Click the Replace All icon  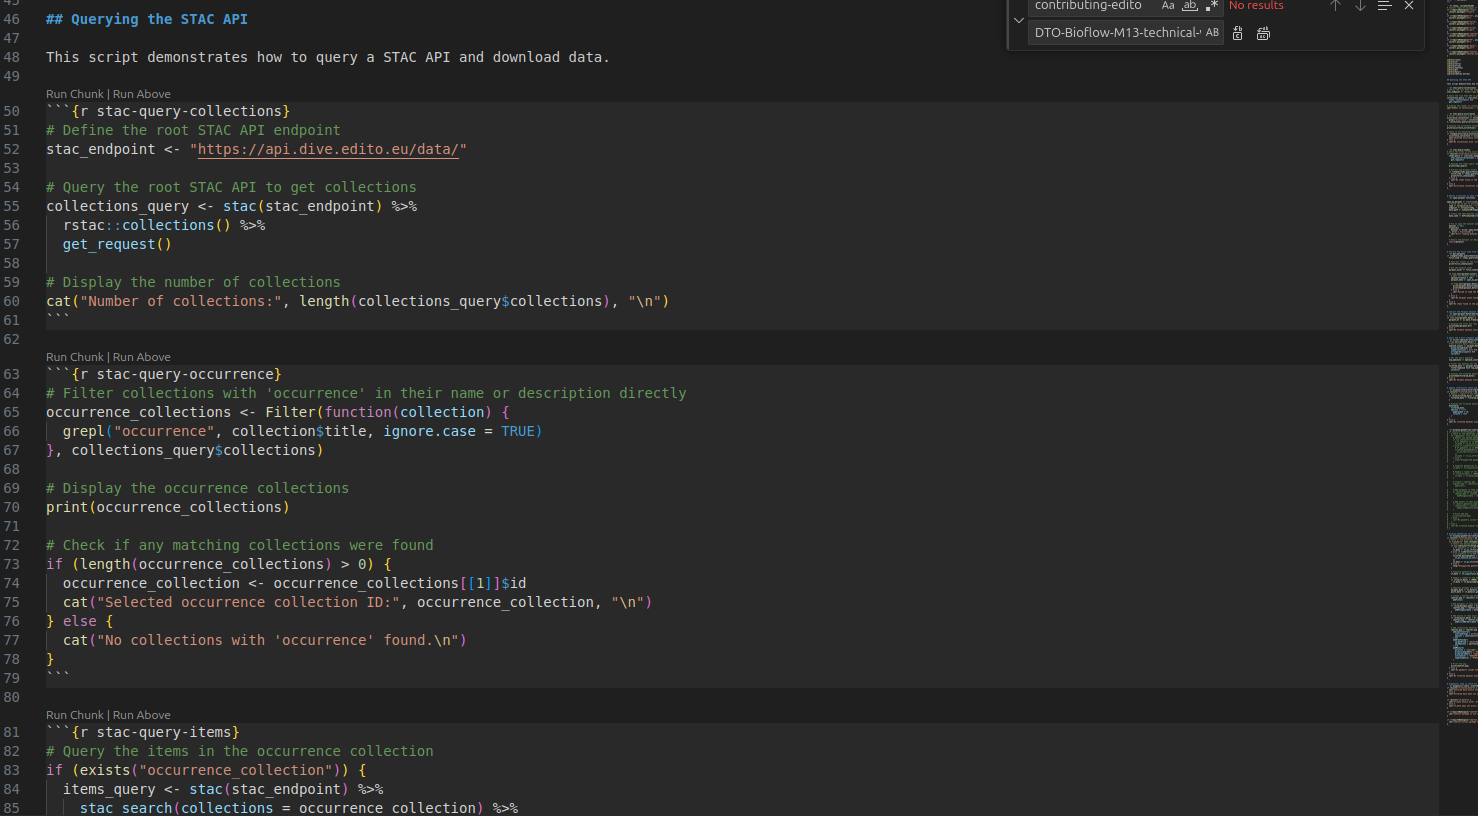[1262, 32]
